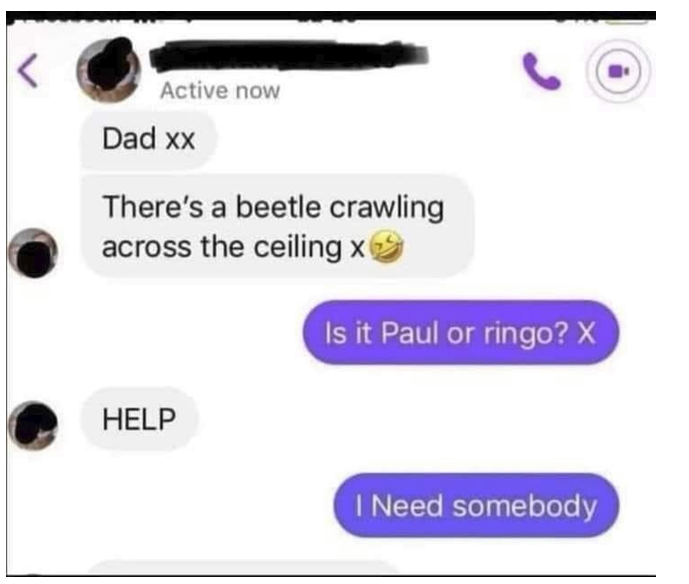
Task: Open contact's profile picture in header
Action: pyautogui.click(x=109, y=70)
